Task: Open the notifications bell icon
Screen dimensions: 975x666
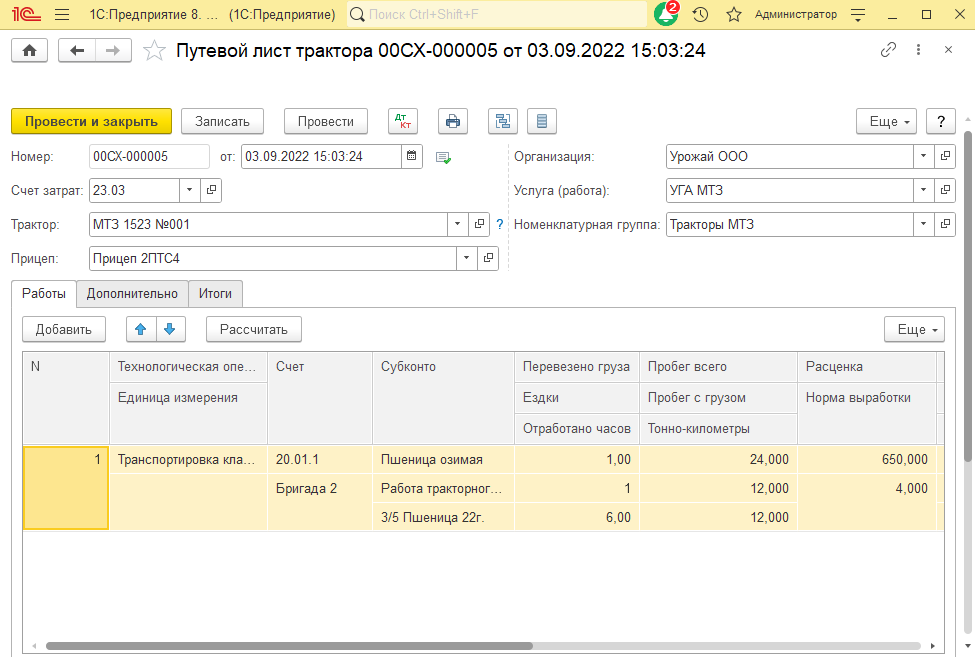Action: (x=665, y=15)
